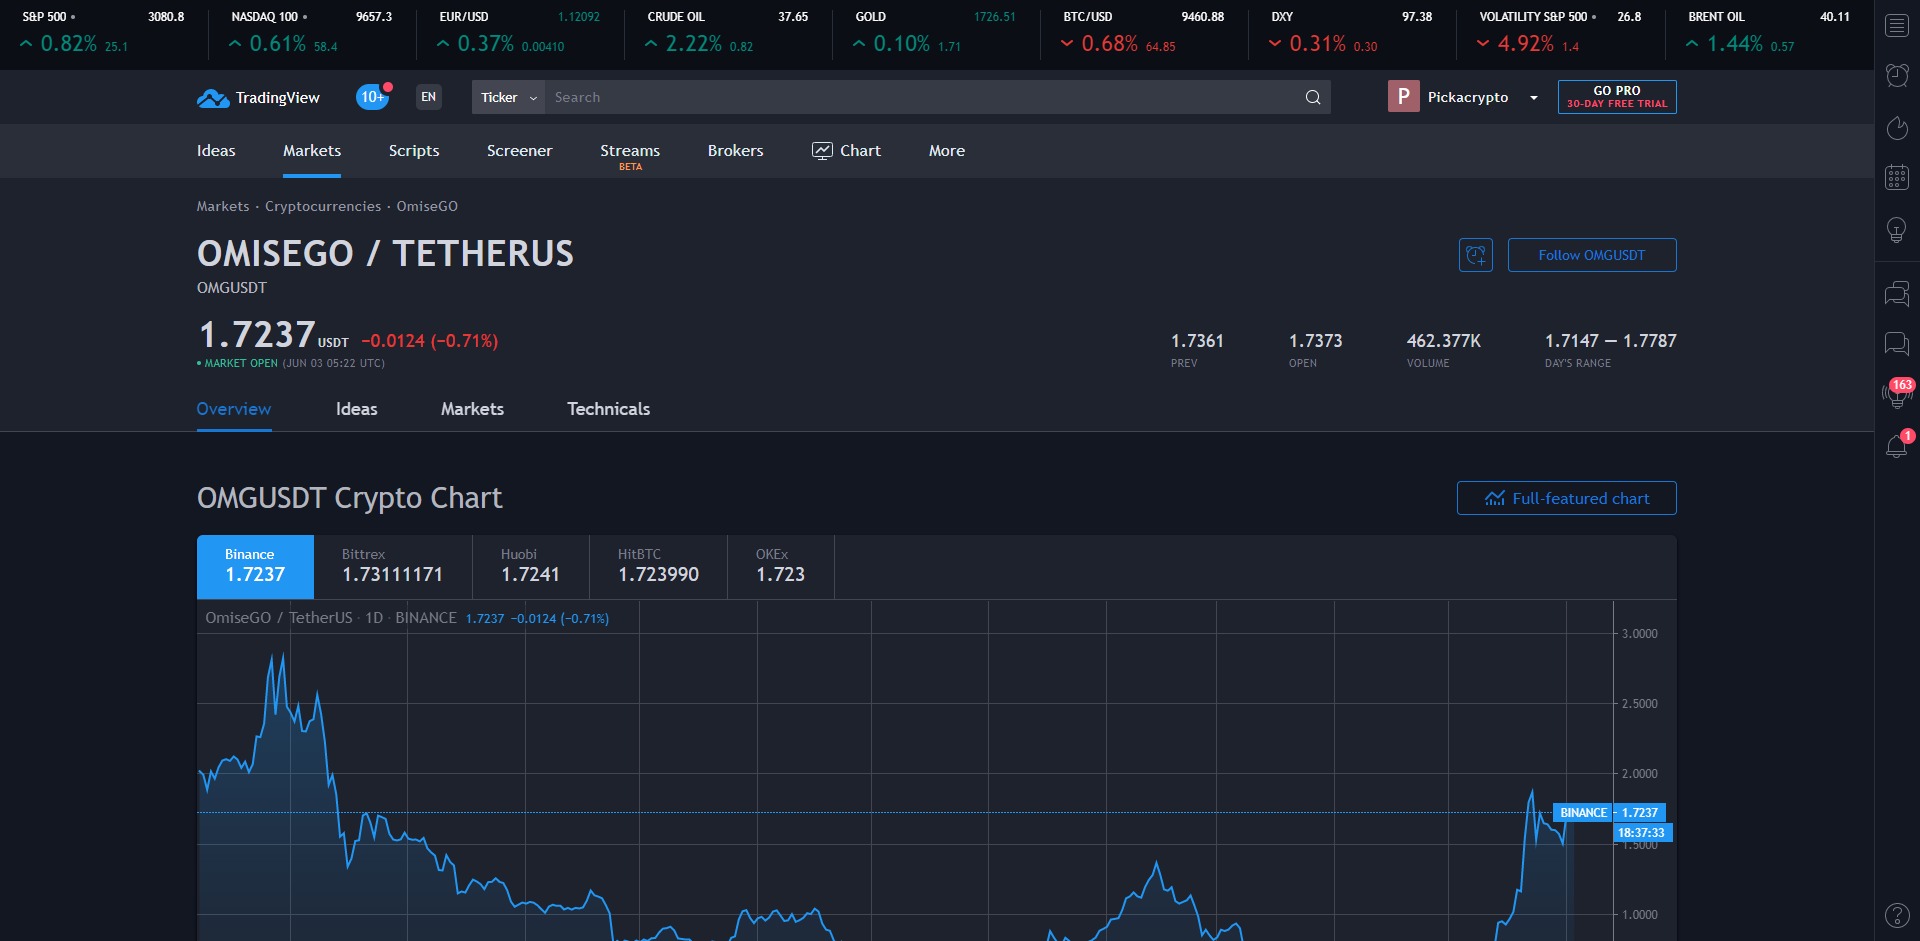1920x941 pixels.
Task: Click the Markets breadcrumb link
Action: pyautogui.click(x=223, y=206)
